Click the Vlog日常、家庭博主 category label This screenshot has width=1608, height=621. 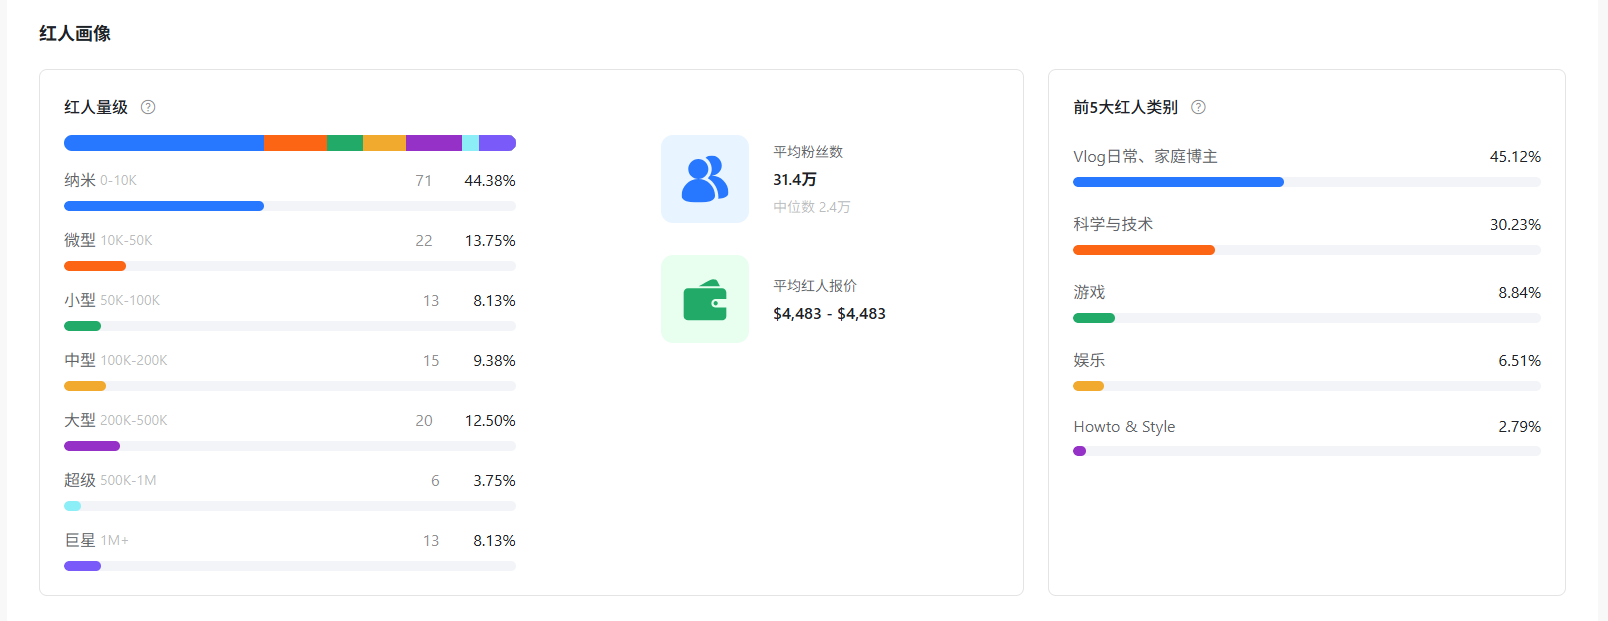[1145, 156]
